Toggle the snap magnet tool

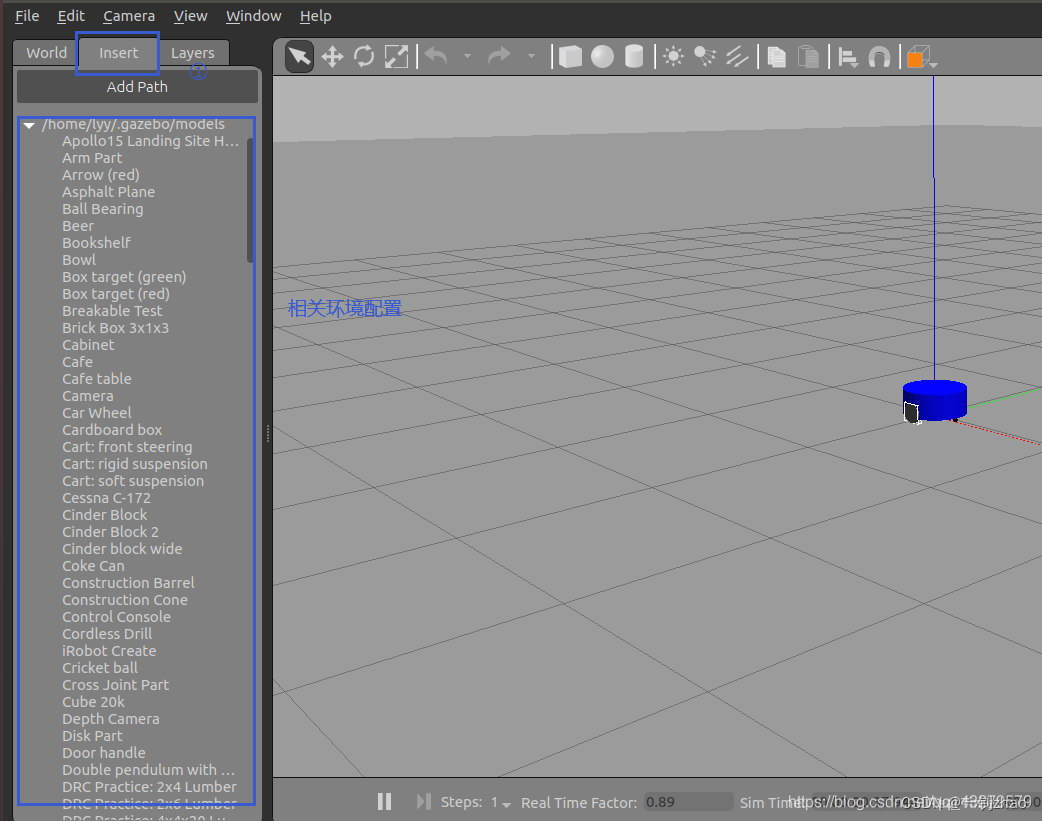coord(879,57)
